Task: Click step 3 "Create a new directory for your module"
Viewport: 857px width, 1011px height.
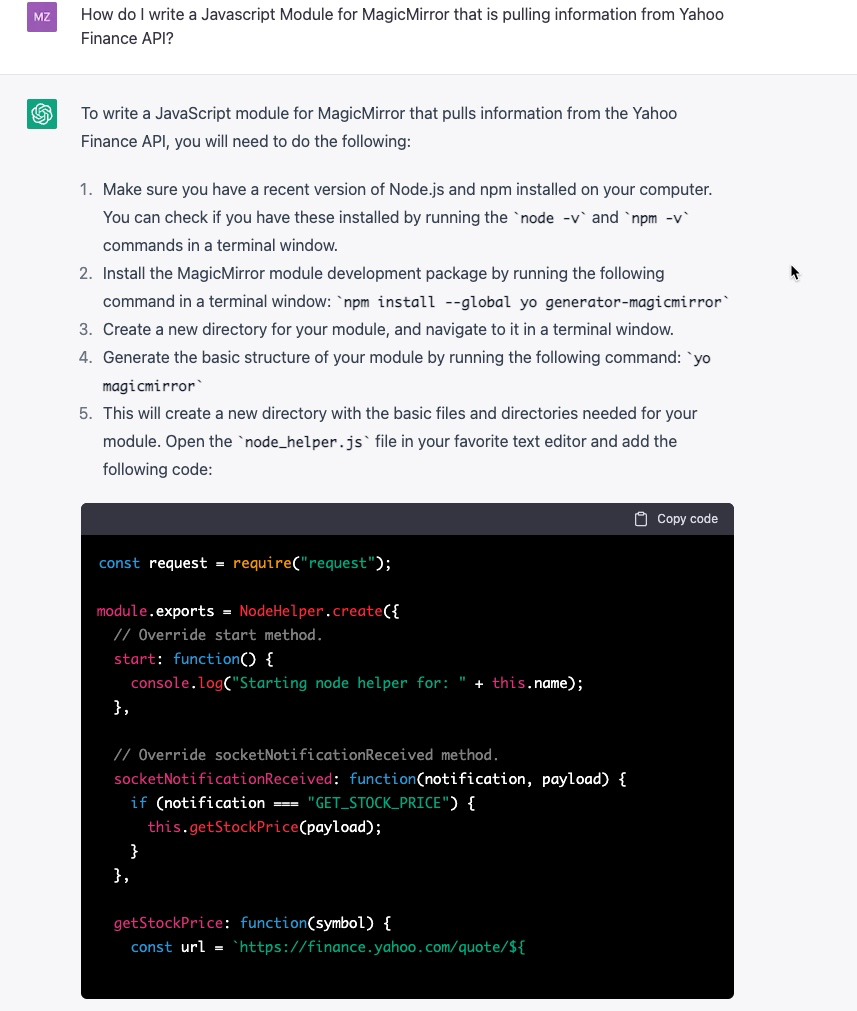Action: (388, 329)
